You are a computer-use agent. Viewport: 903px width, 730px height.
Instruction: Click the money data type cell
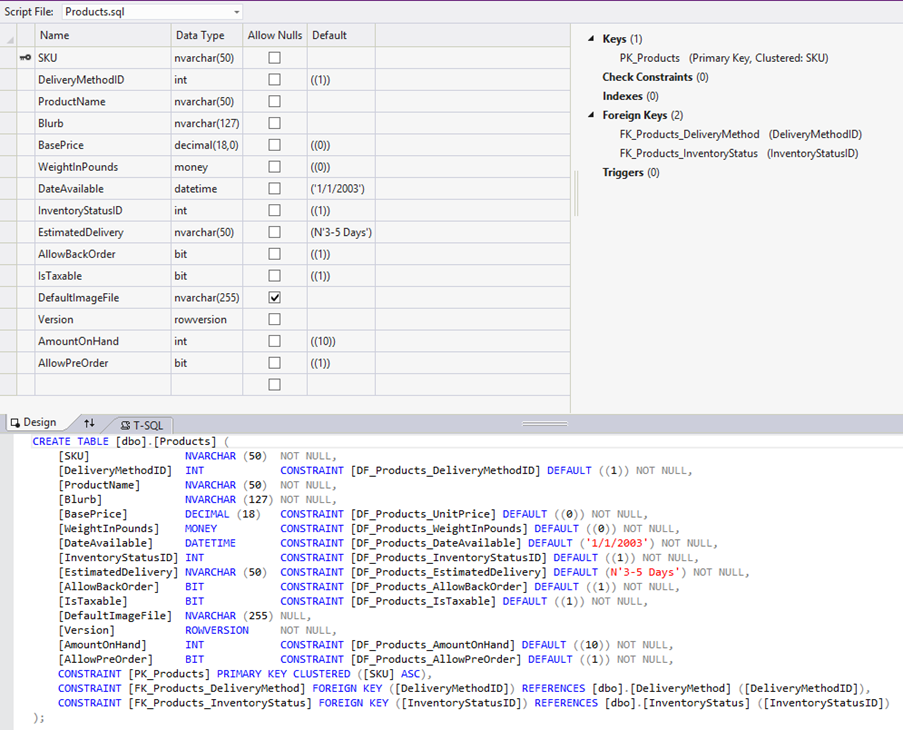point(207,167)
